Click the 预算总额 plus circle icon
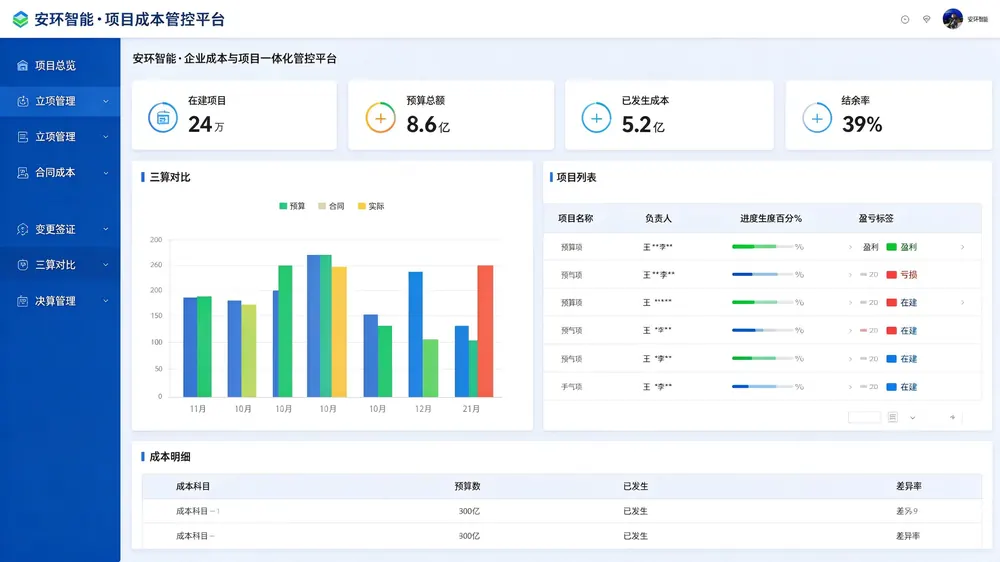The height and width of the screenshot is (562, 1000). tap(380, 118)
